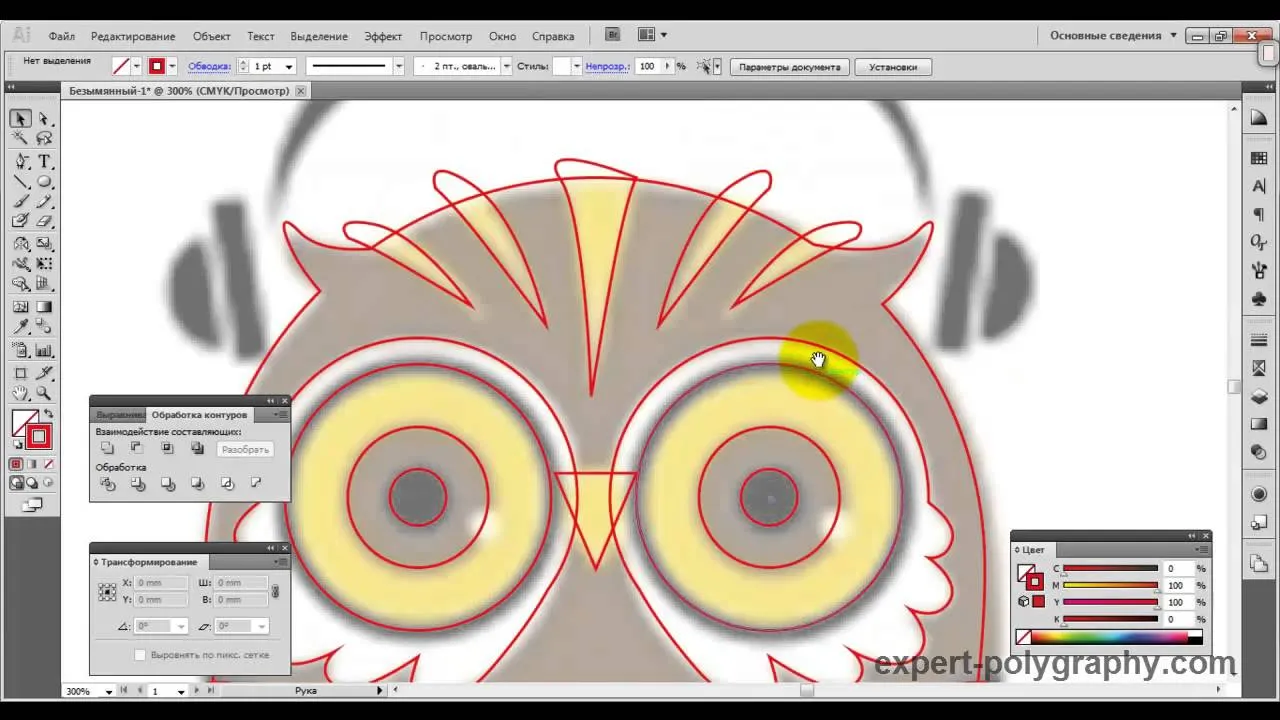Open the Редактирование menu
1280x720 pixels.
133,36
